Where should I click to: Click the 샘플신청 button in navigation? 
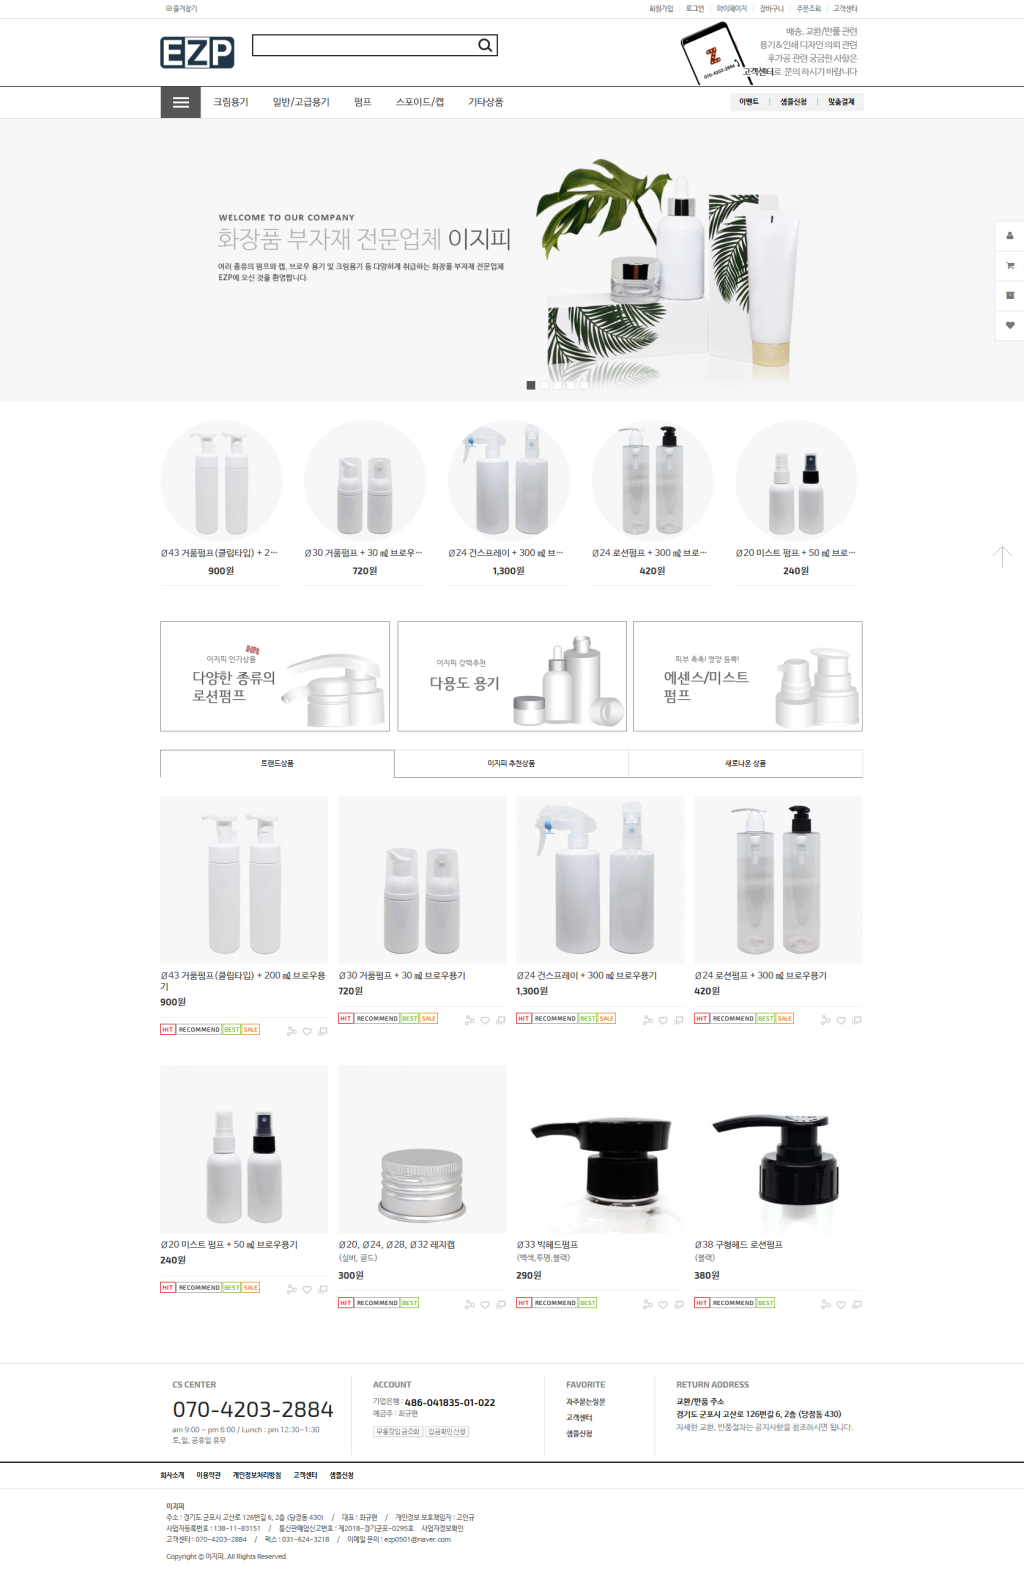coord(793,102)
